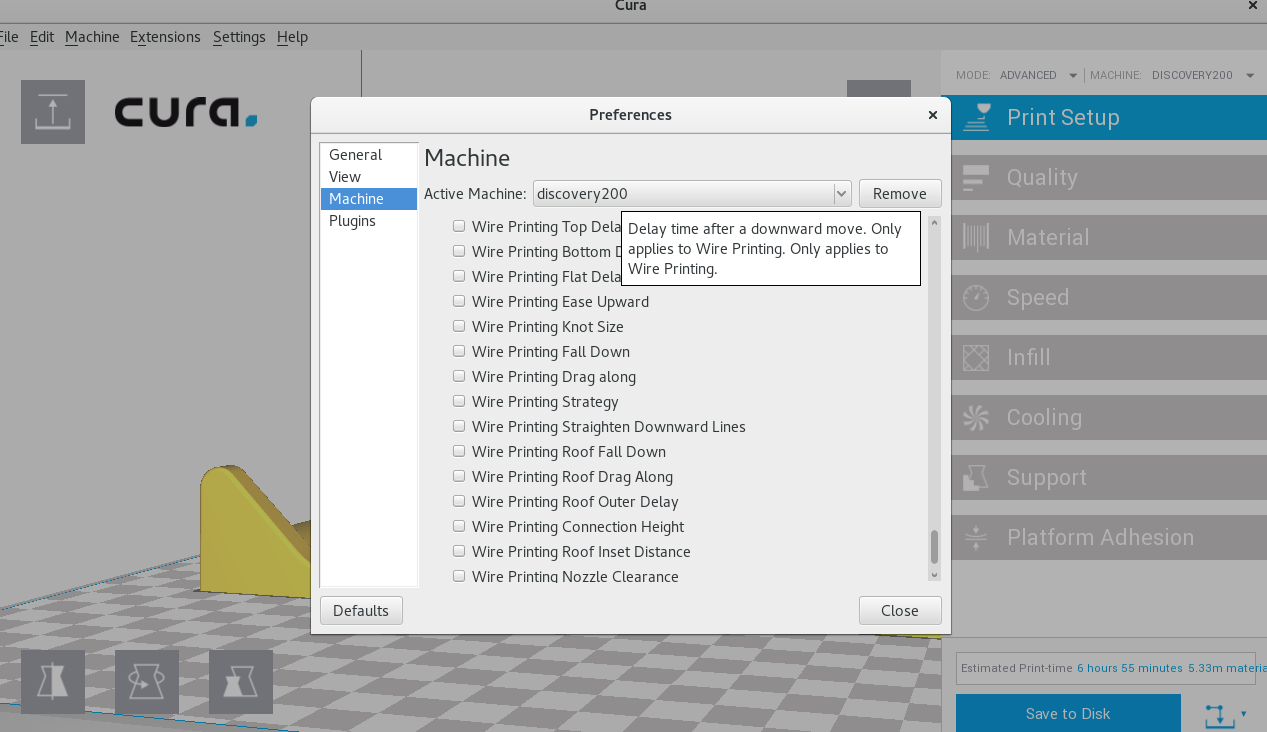Click the load file icon in the viewport
This screenshot has width=1267, height=732.
pyautogui.click(x=53, y=112)
